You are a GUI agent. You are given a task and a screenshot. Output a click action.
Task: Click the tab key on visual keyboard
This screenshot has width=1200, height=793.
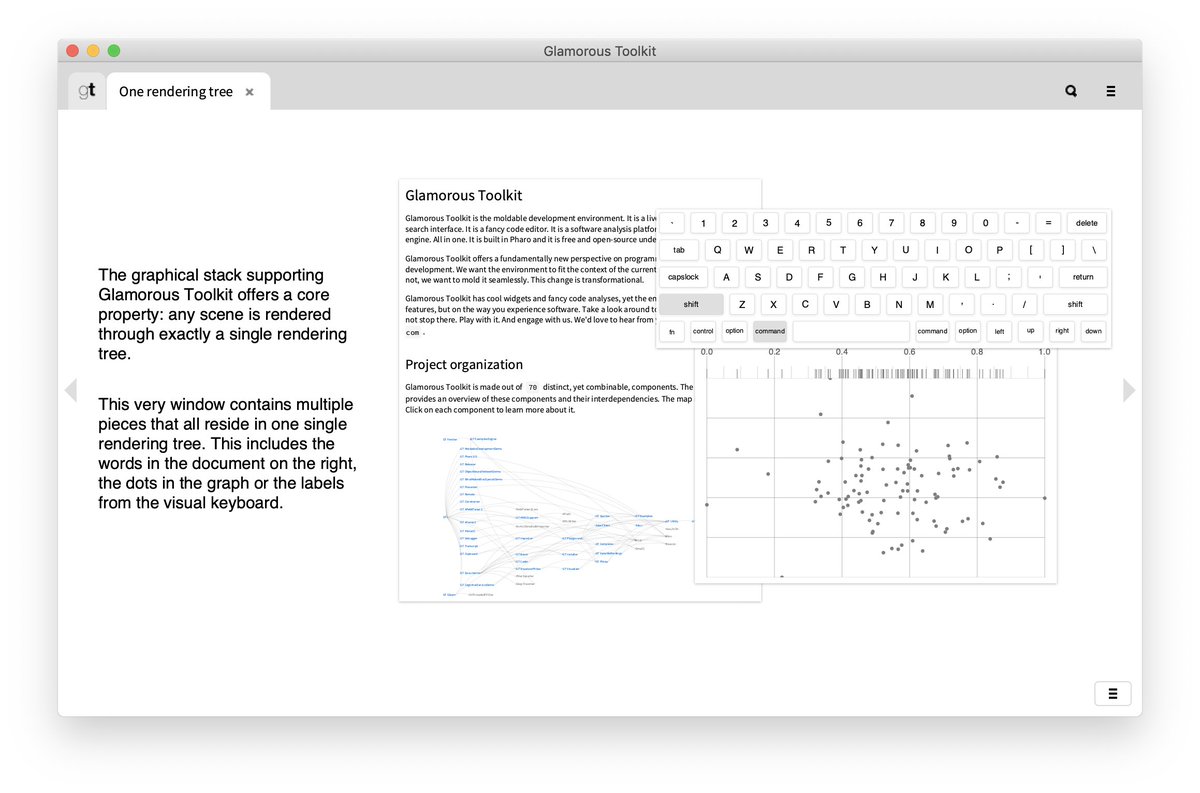tap(679, 250)
